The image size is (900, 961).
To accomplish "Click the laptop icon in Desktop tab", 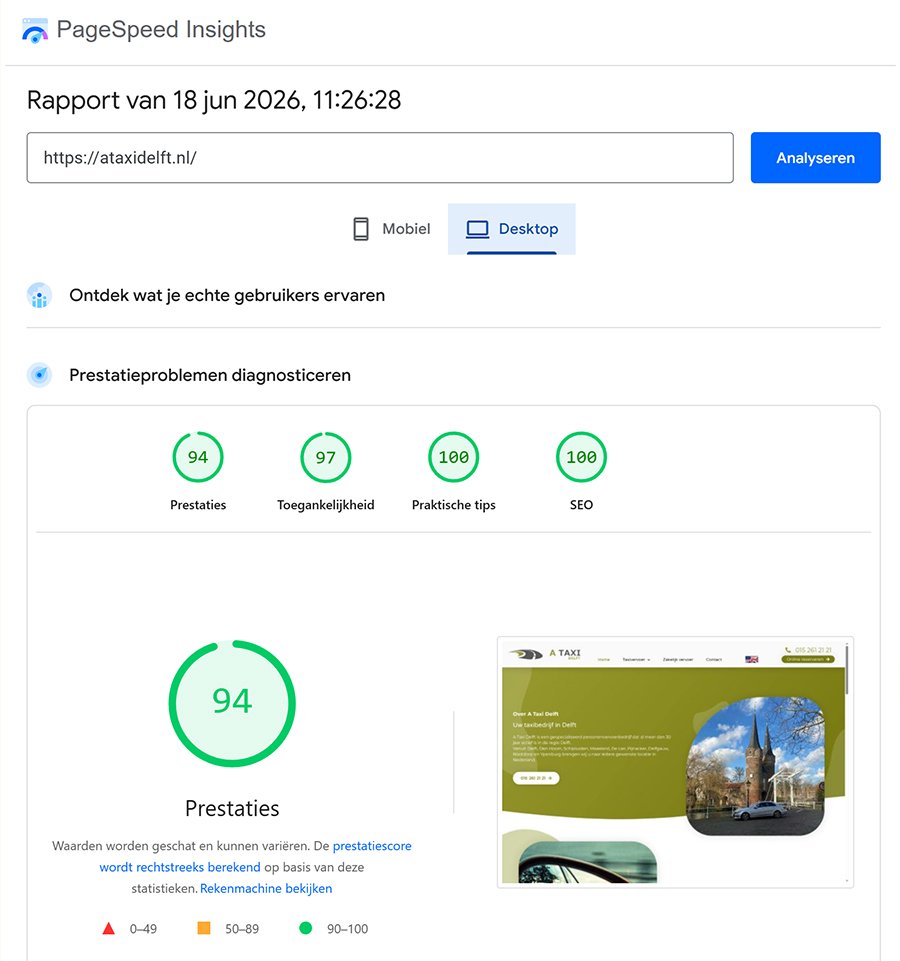I will tap(478, 229).
